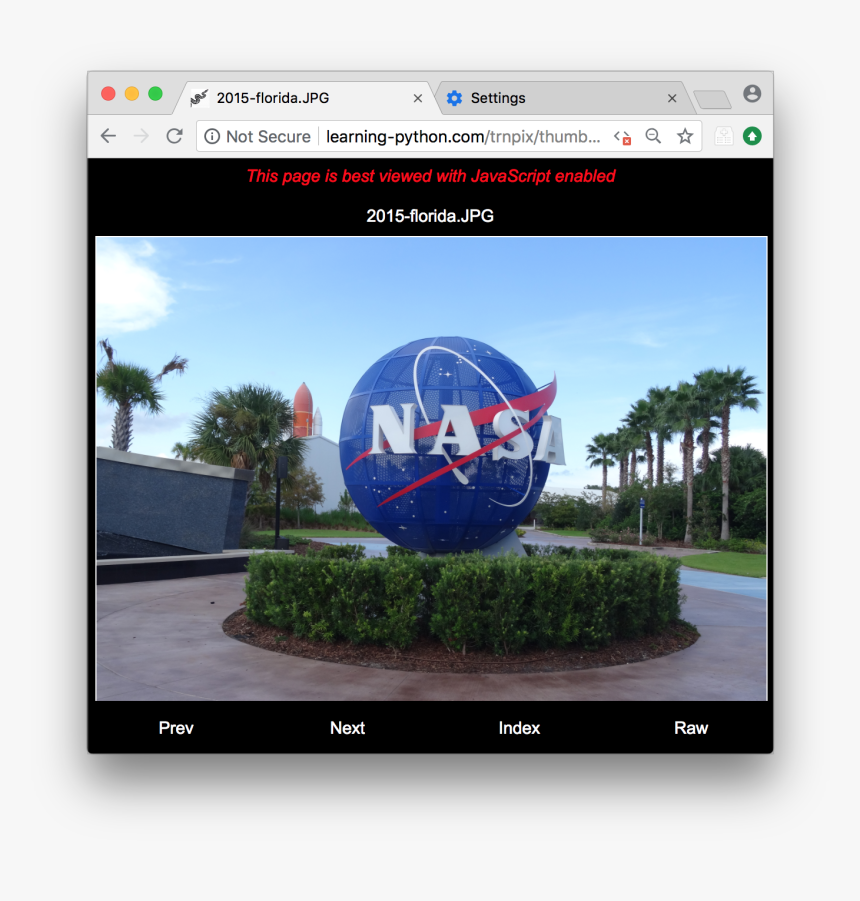Screen dimensions: 860x901
Task: Open site info via Not Secure indicator
Action: point(257,137)
